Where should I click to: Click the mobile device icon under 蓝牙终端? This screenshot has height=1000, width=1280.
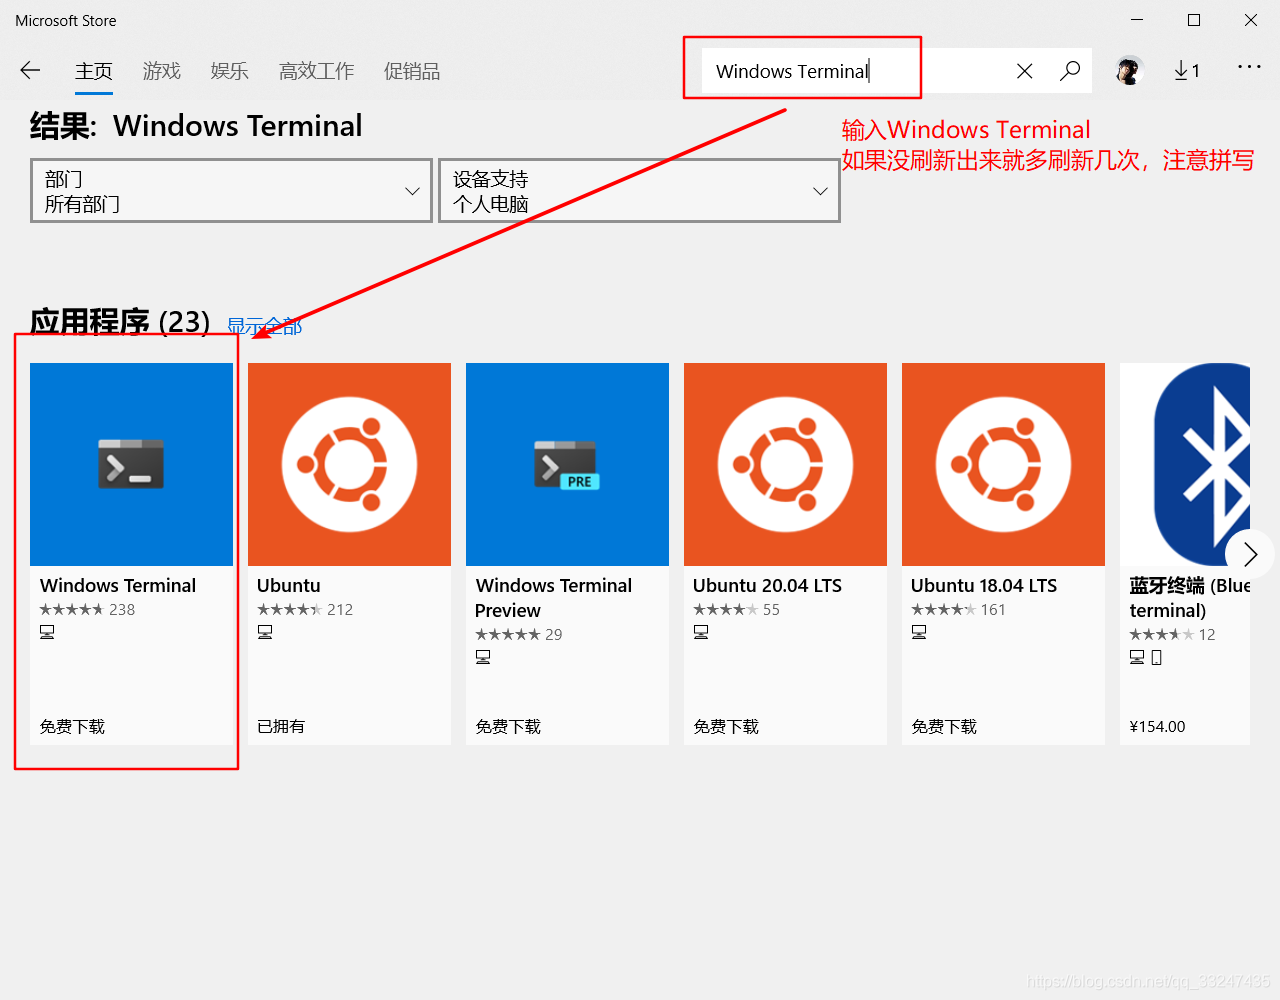(x=1157, y=657)
